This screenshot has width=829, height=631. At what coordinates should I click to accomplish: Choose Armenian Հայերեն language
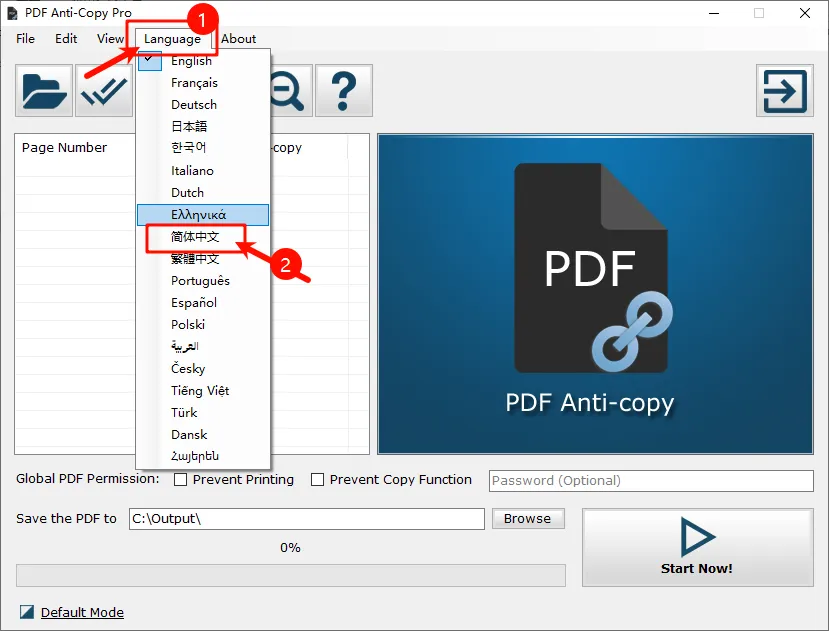(x=203, y=456)
